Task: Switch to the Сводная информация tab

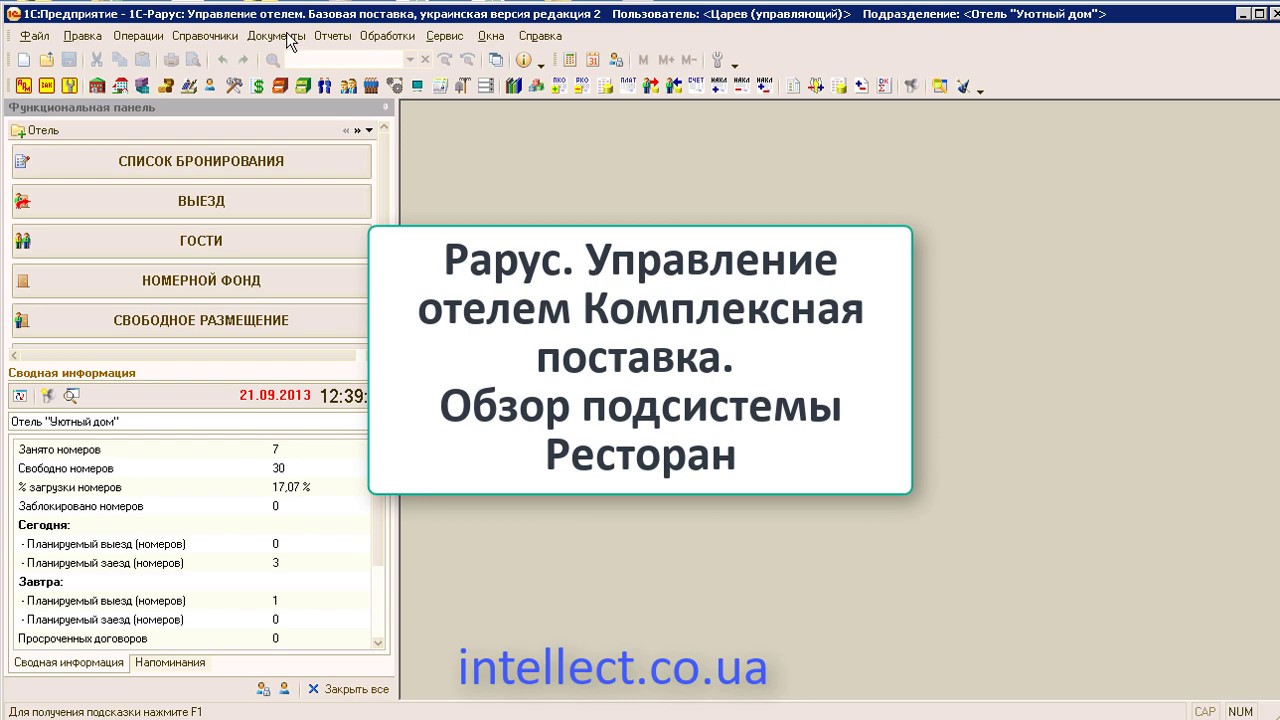Action: click(69, 662)
